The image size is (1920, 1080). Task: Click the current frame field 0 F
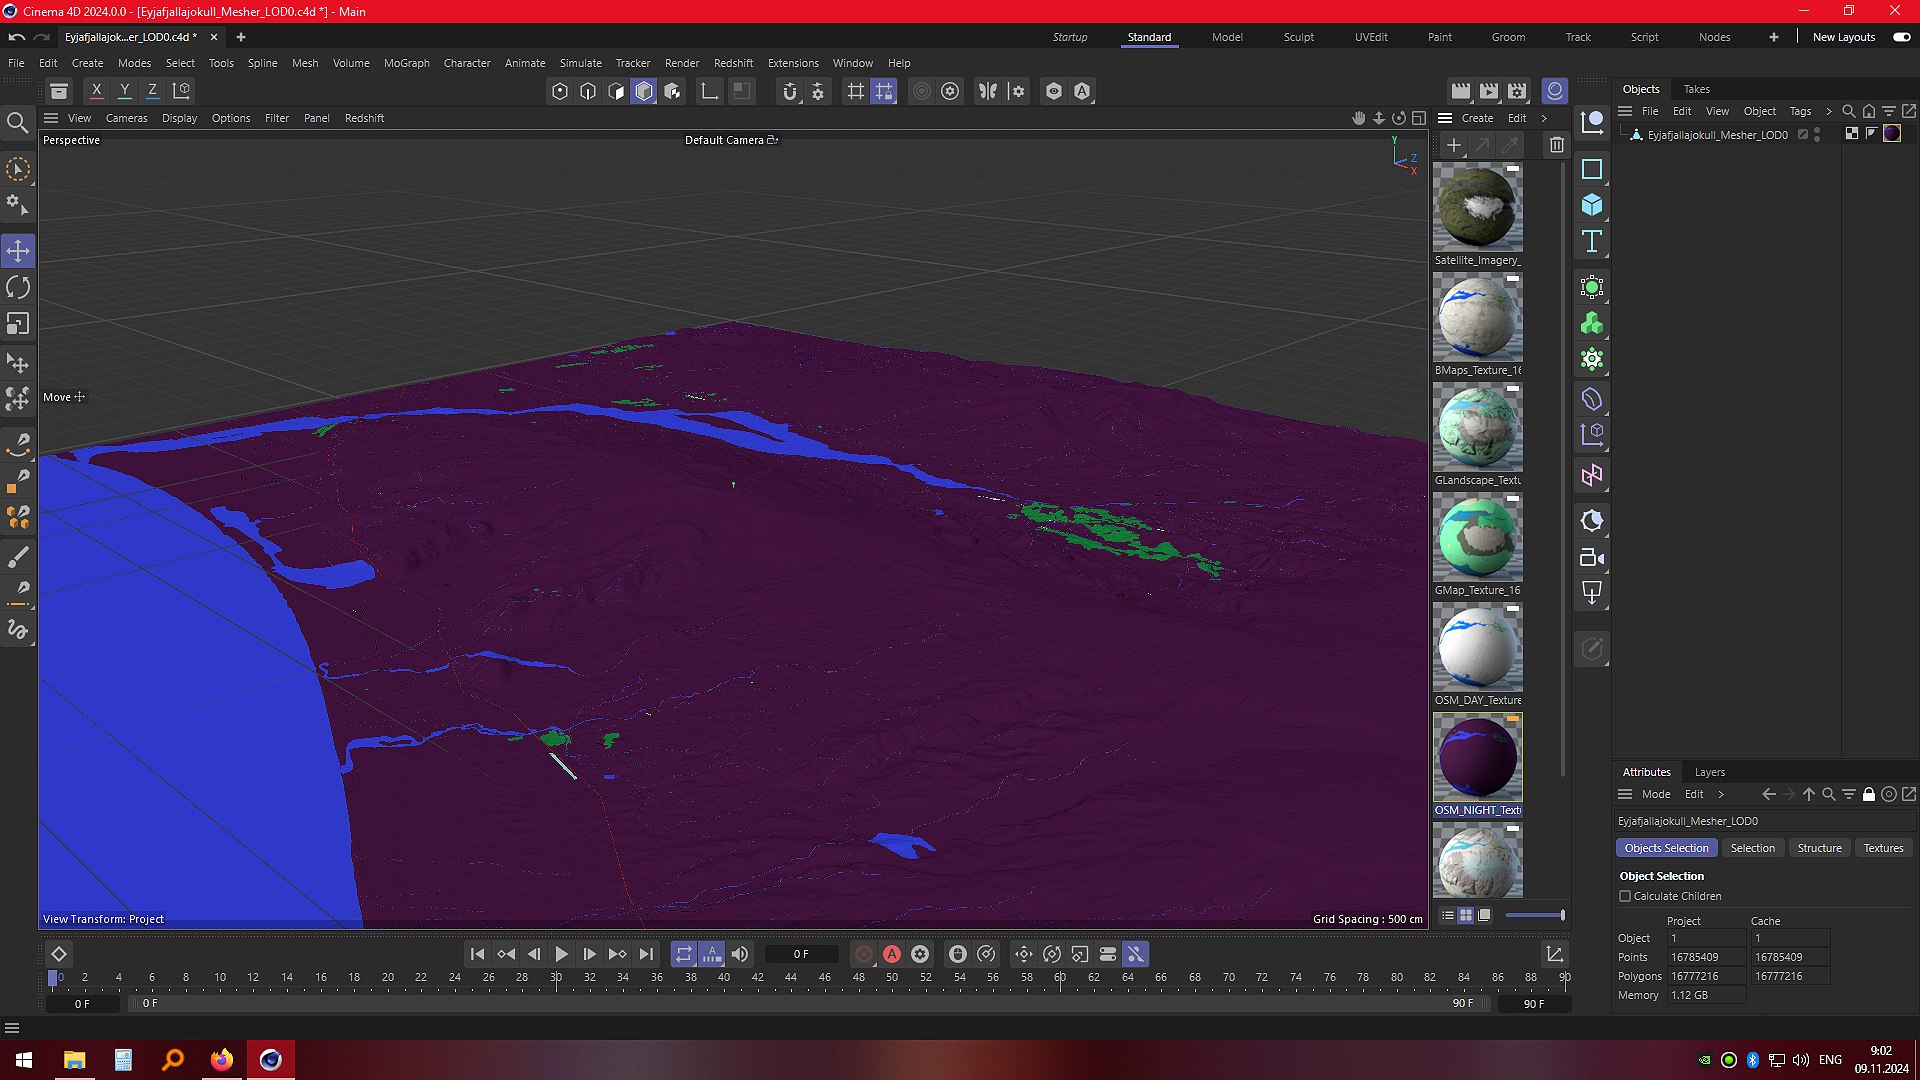coord(801,954)
